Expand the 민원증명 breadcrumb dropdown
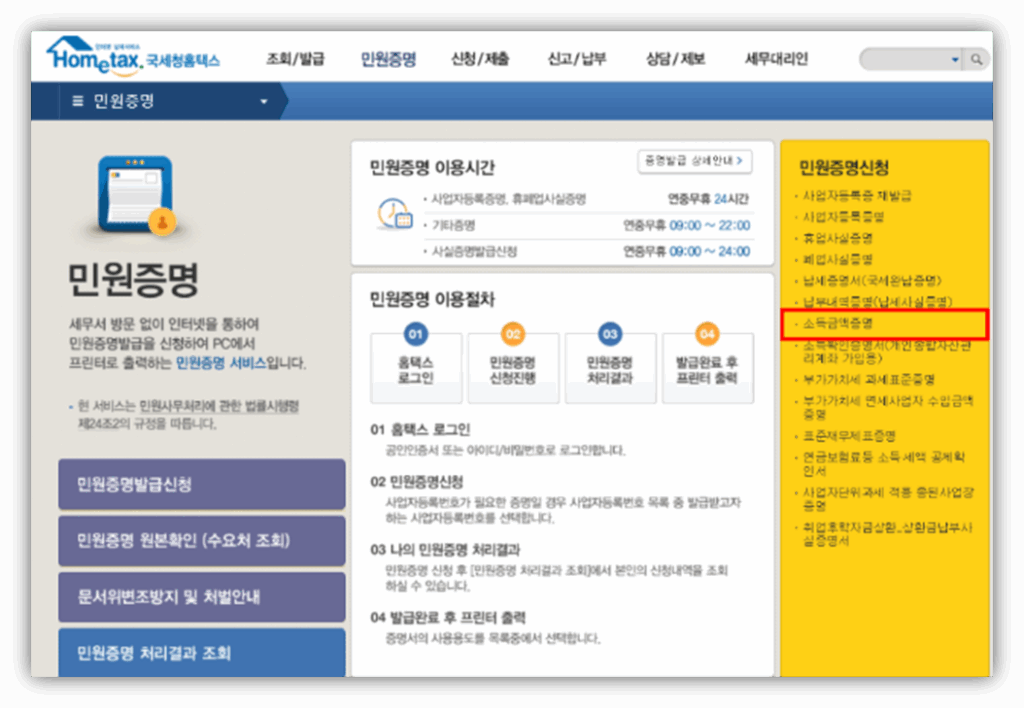Viewport: 1024px width, 708px height. [x=264, y=102]
